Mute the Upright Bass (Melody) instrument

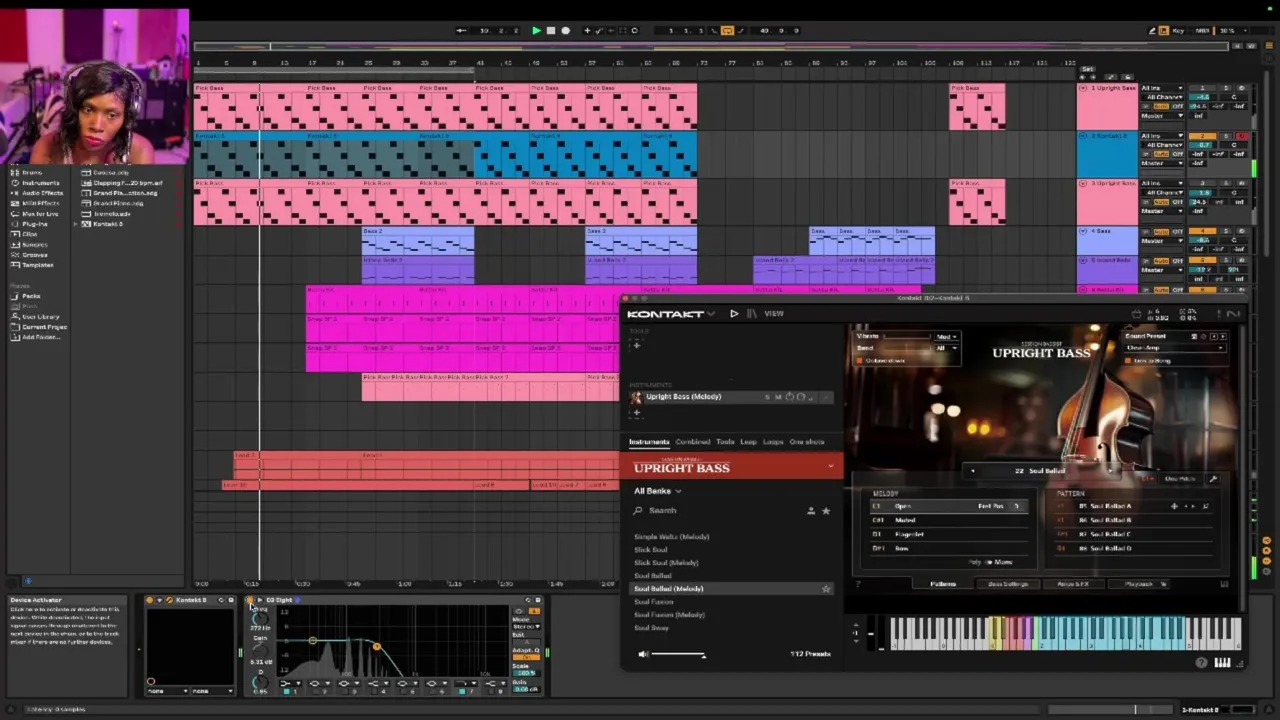click(777, 397)
